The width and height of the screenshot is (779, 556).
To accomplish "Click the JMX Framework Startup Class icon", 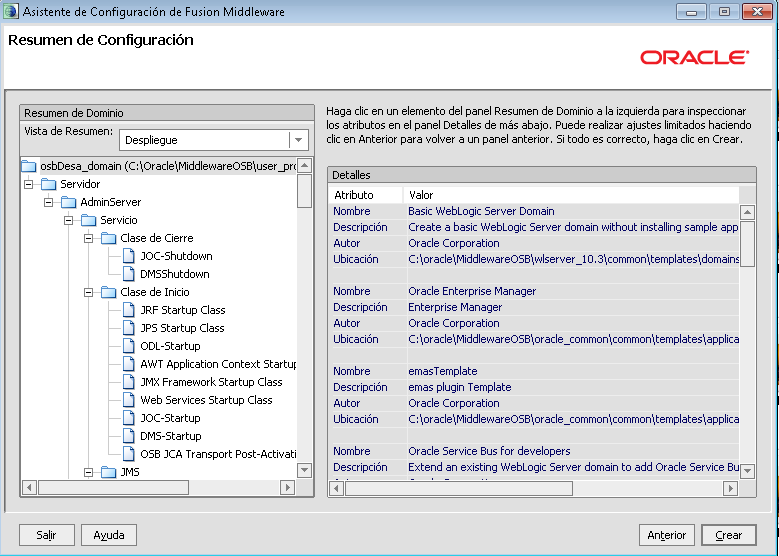I will coord(129,382).
